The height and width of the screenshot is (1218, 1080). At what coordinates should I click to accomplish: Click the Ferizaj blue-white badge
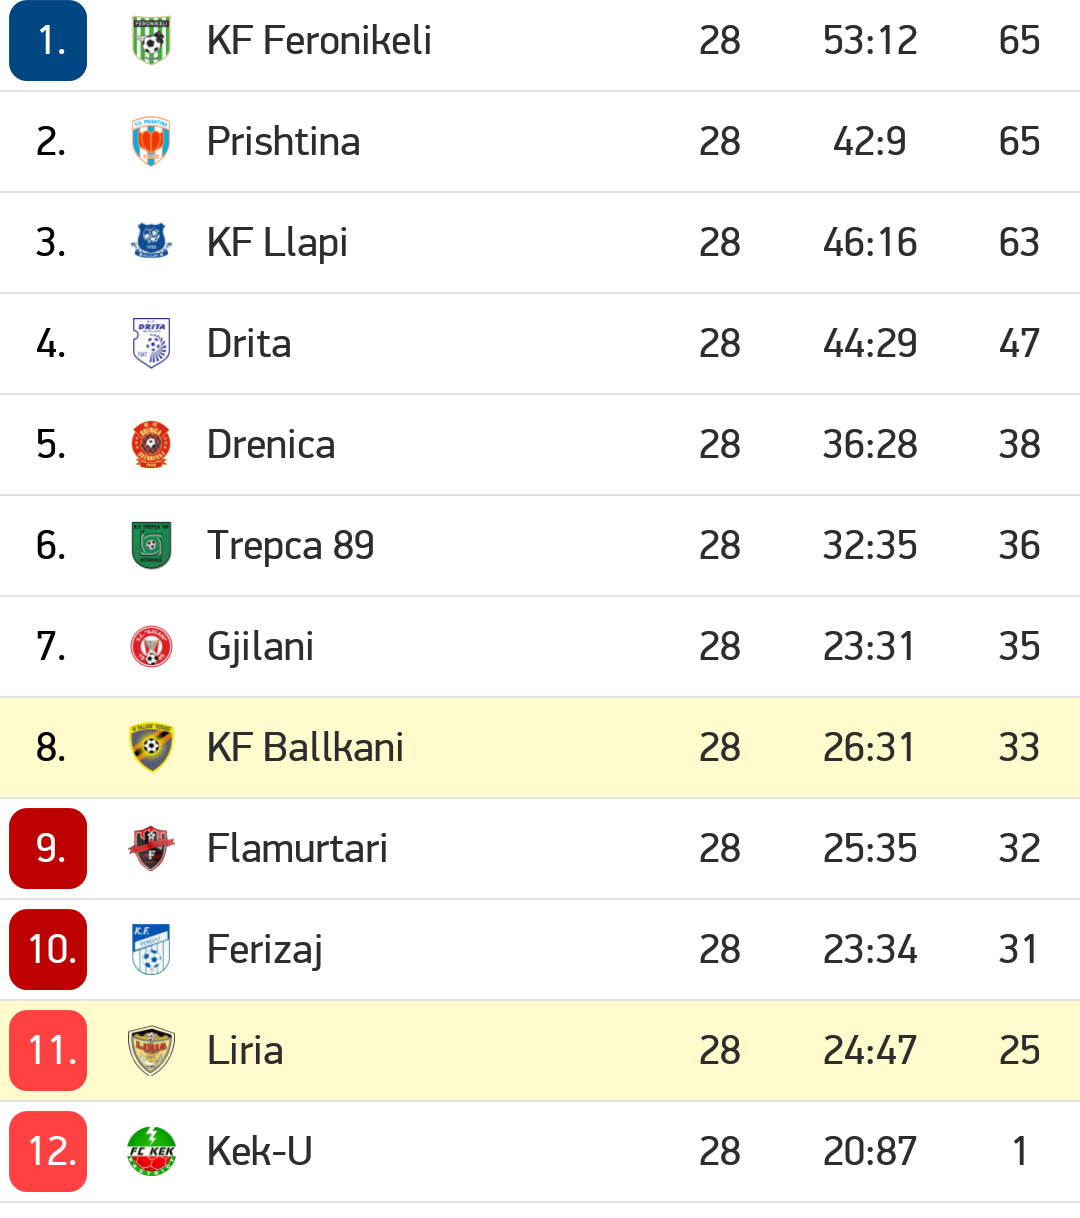coord(151,949)
